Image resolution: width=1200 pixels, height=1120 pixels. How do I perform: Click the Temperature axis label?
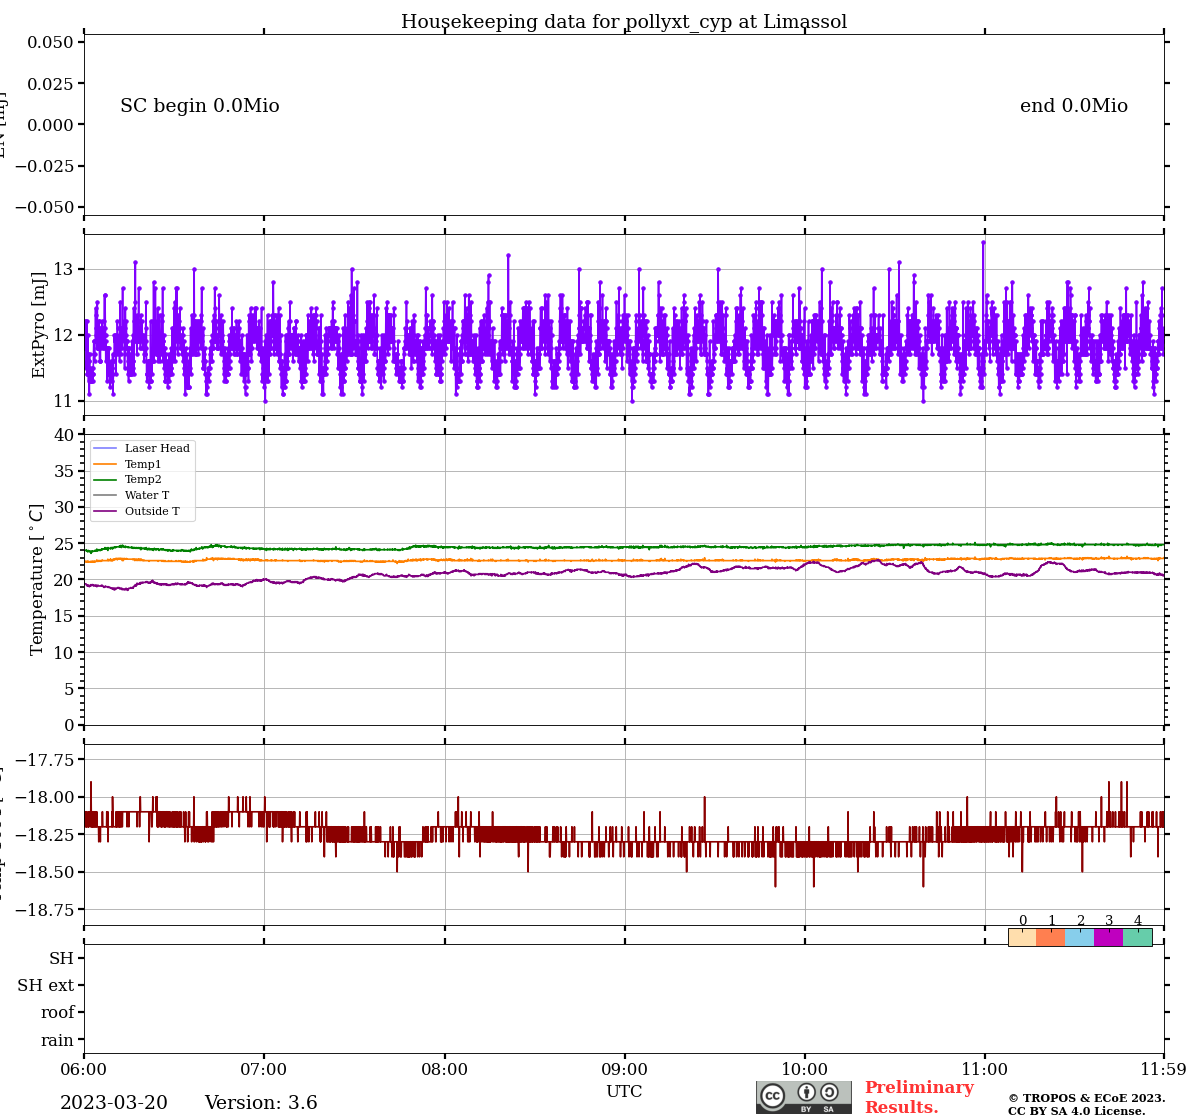[x=37, y=579]
